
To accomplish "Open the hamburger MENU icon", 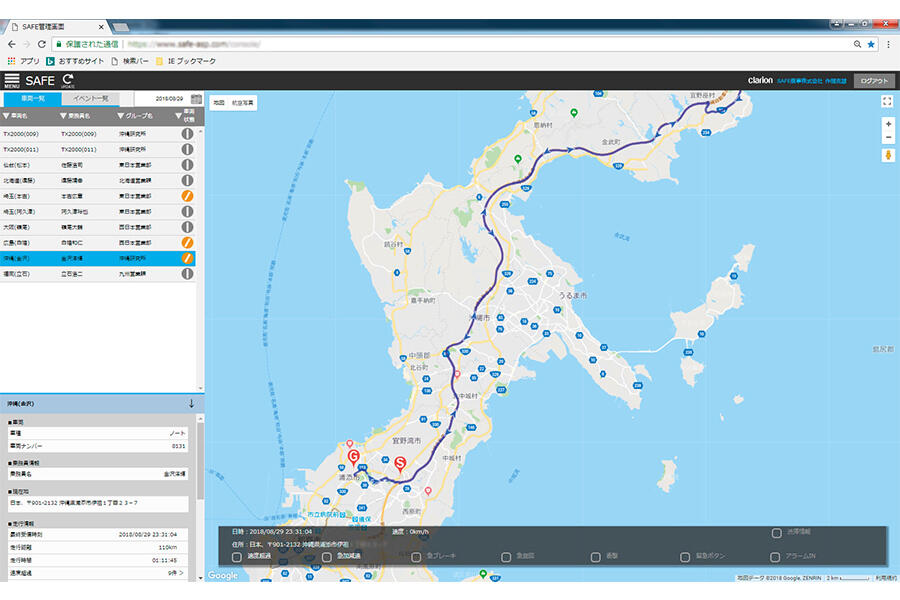I will pos(12,80).
